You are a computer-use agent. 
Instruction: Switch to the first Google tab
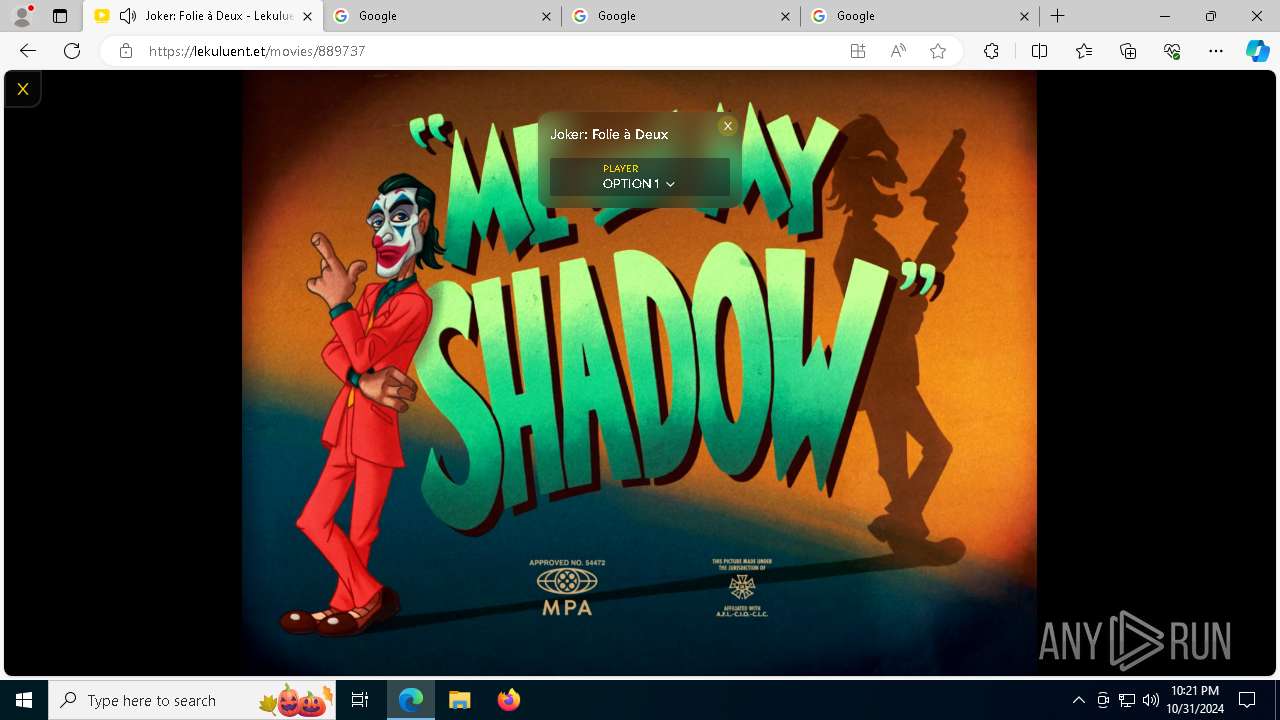tap(442, 16)
